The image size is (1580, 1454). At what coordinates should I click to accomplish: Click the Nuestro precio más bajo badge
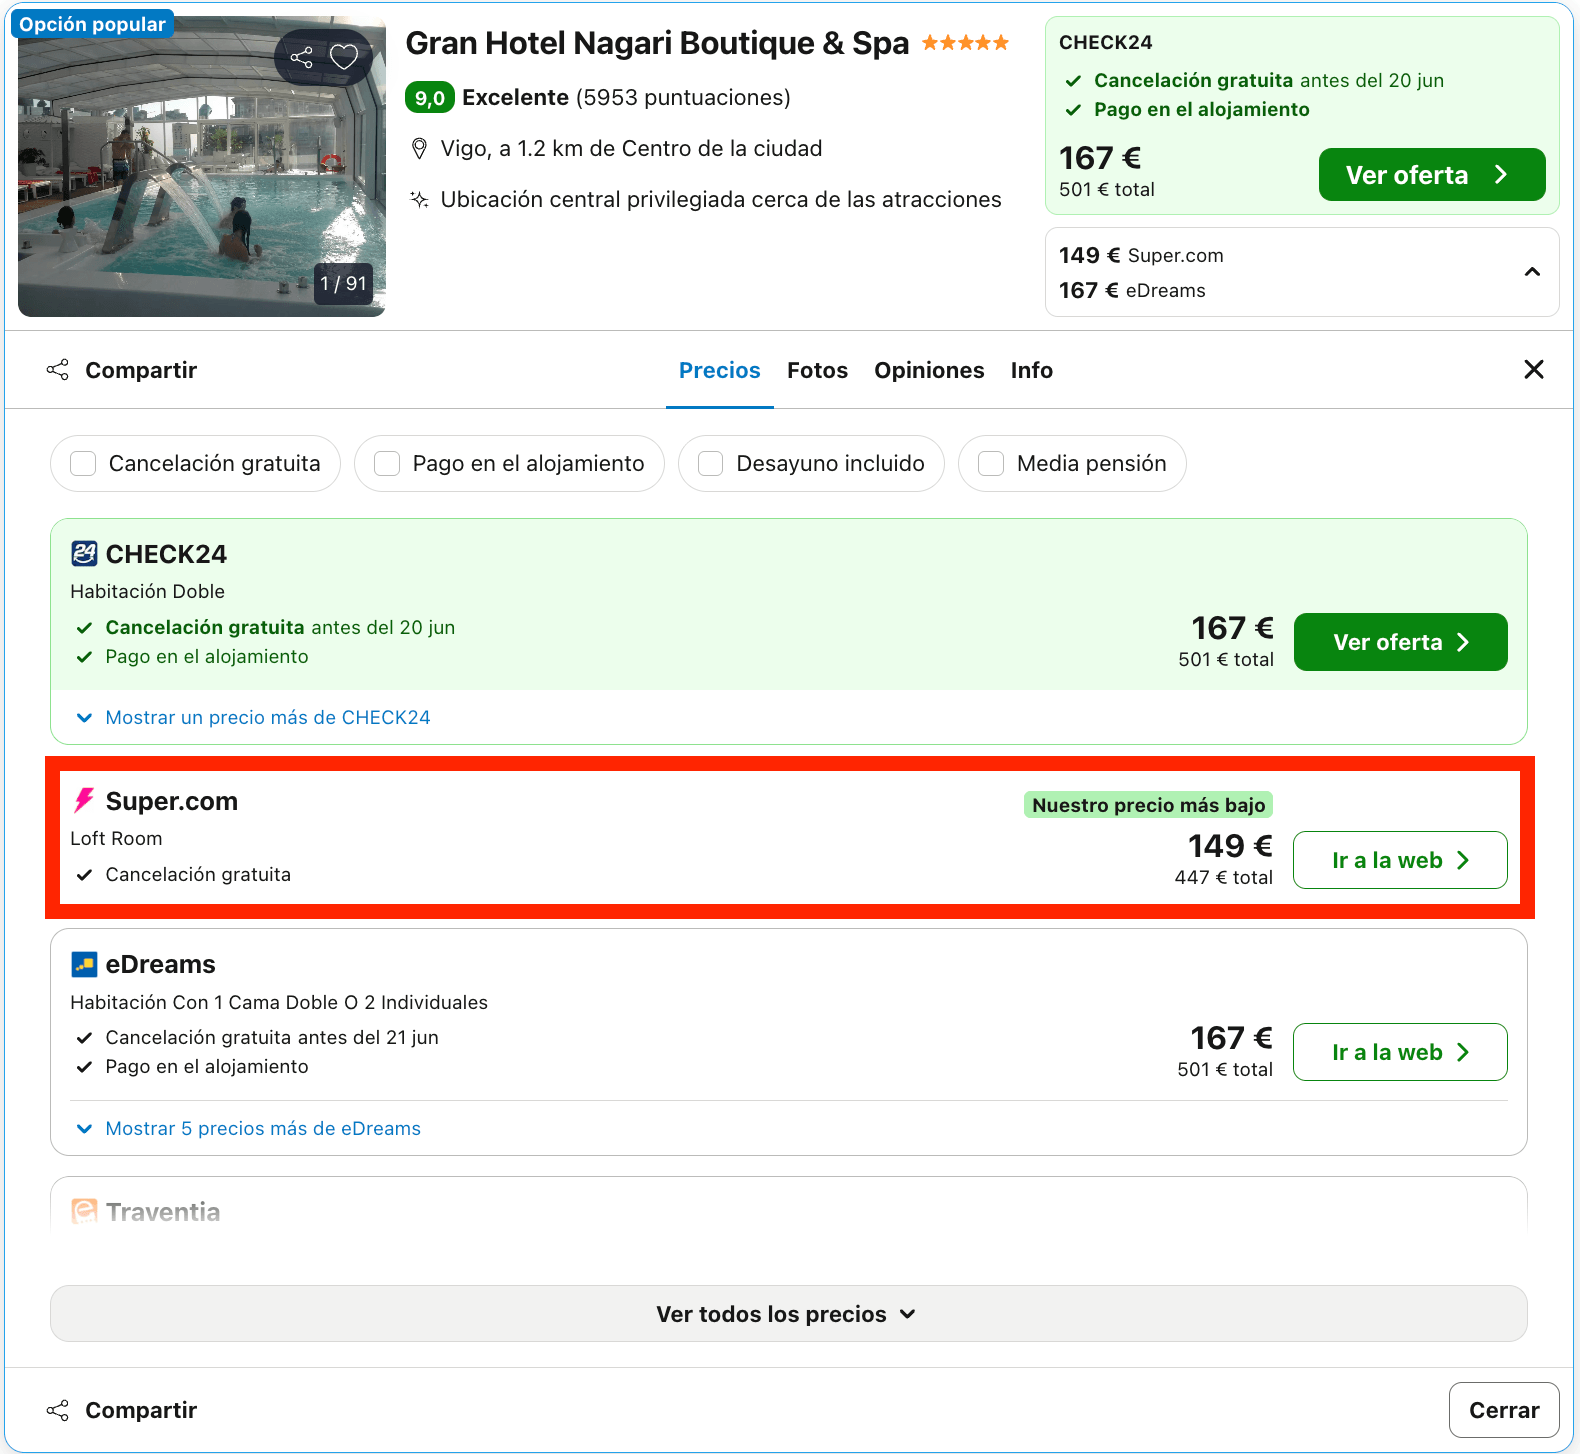coord(1148,805)
